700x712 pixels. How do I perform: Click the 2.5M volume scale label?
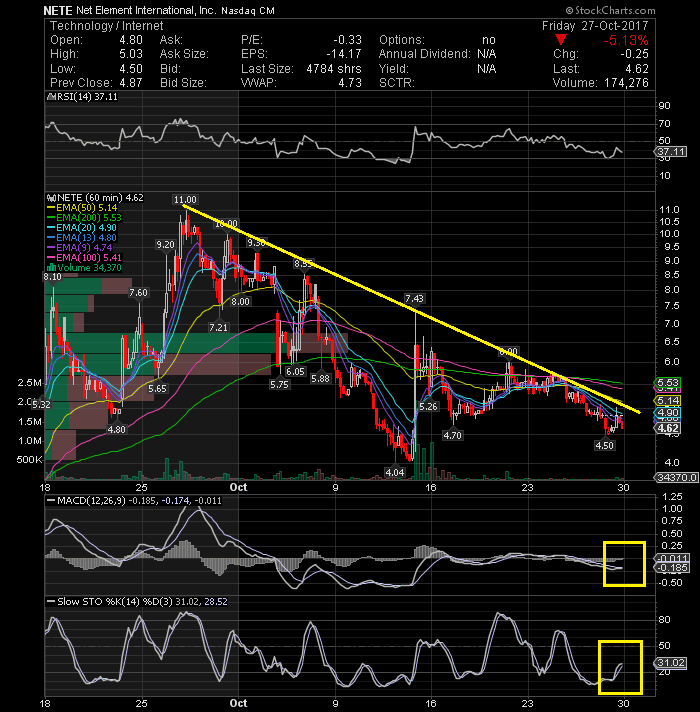tap(30, 383)
